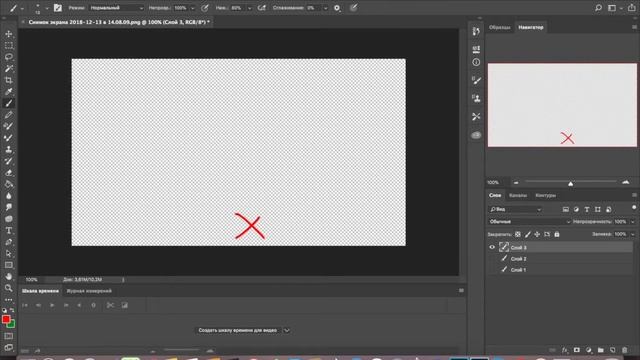The height and width of the screenshot is (360, 640).
Task: Open layer blend mode dropdown Обычные
Action: click(529, 222)
